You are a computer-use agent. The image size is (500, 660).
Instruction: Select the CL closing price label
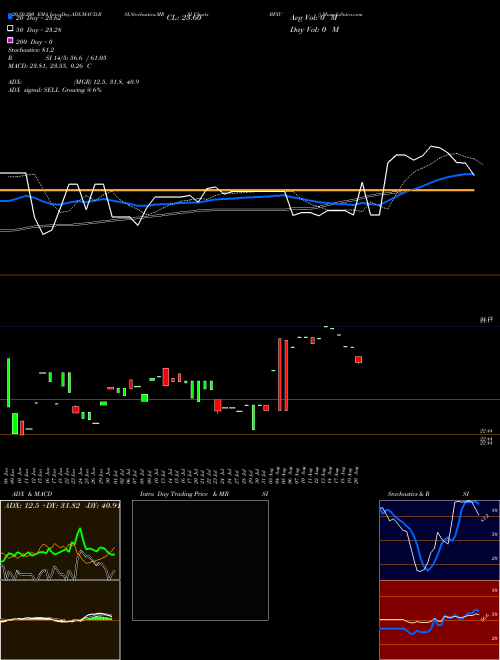click(184, 18)
